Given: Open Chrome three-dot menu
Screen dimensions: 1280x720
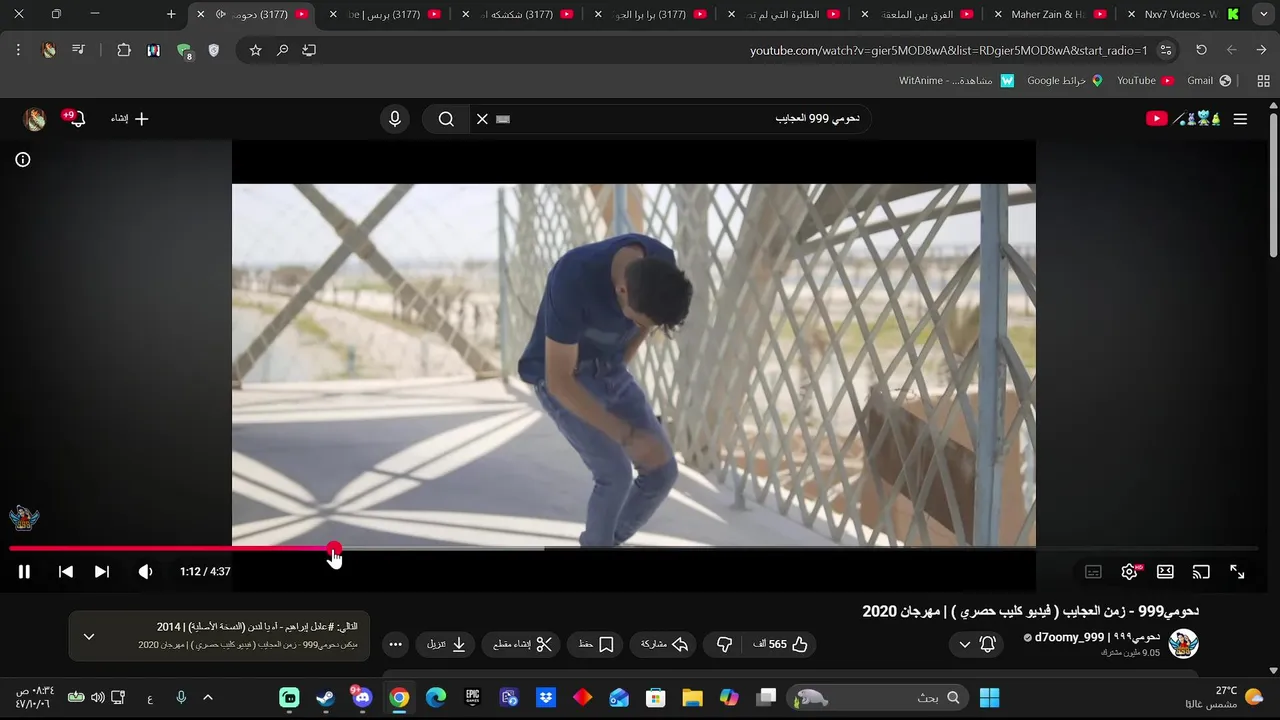Looking at the screenshot, I should (18, 50).
